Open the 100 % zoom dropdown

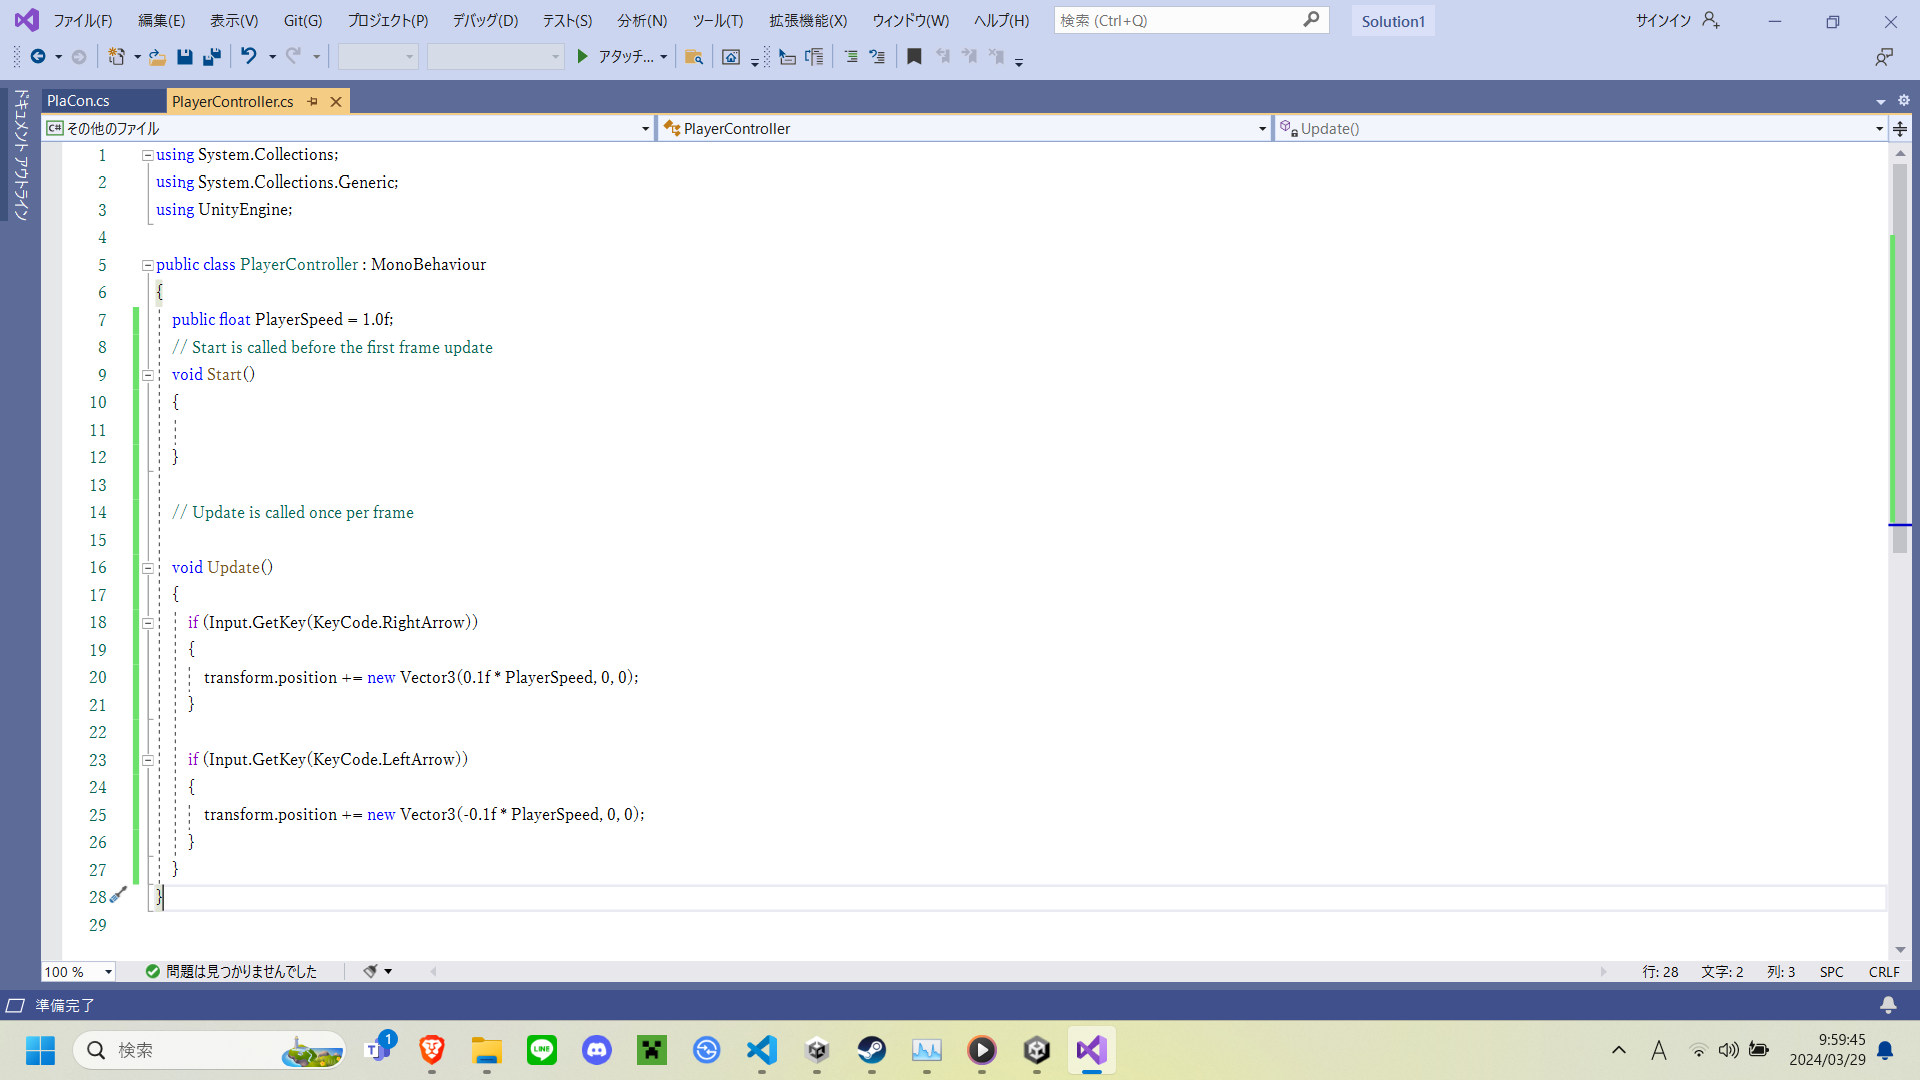pos(108,972)
